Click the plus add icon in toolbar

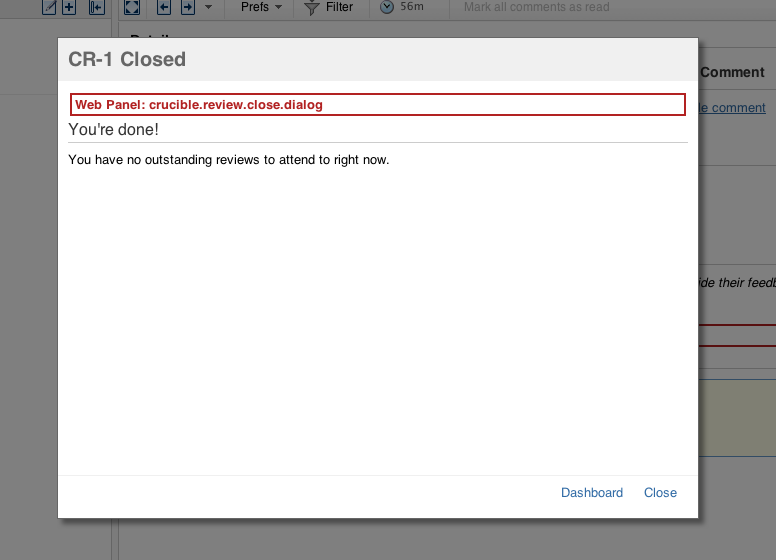tap(69, 7)
